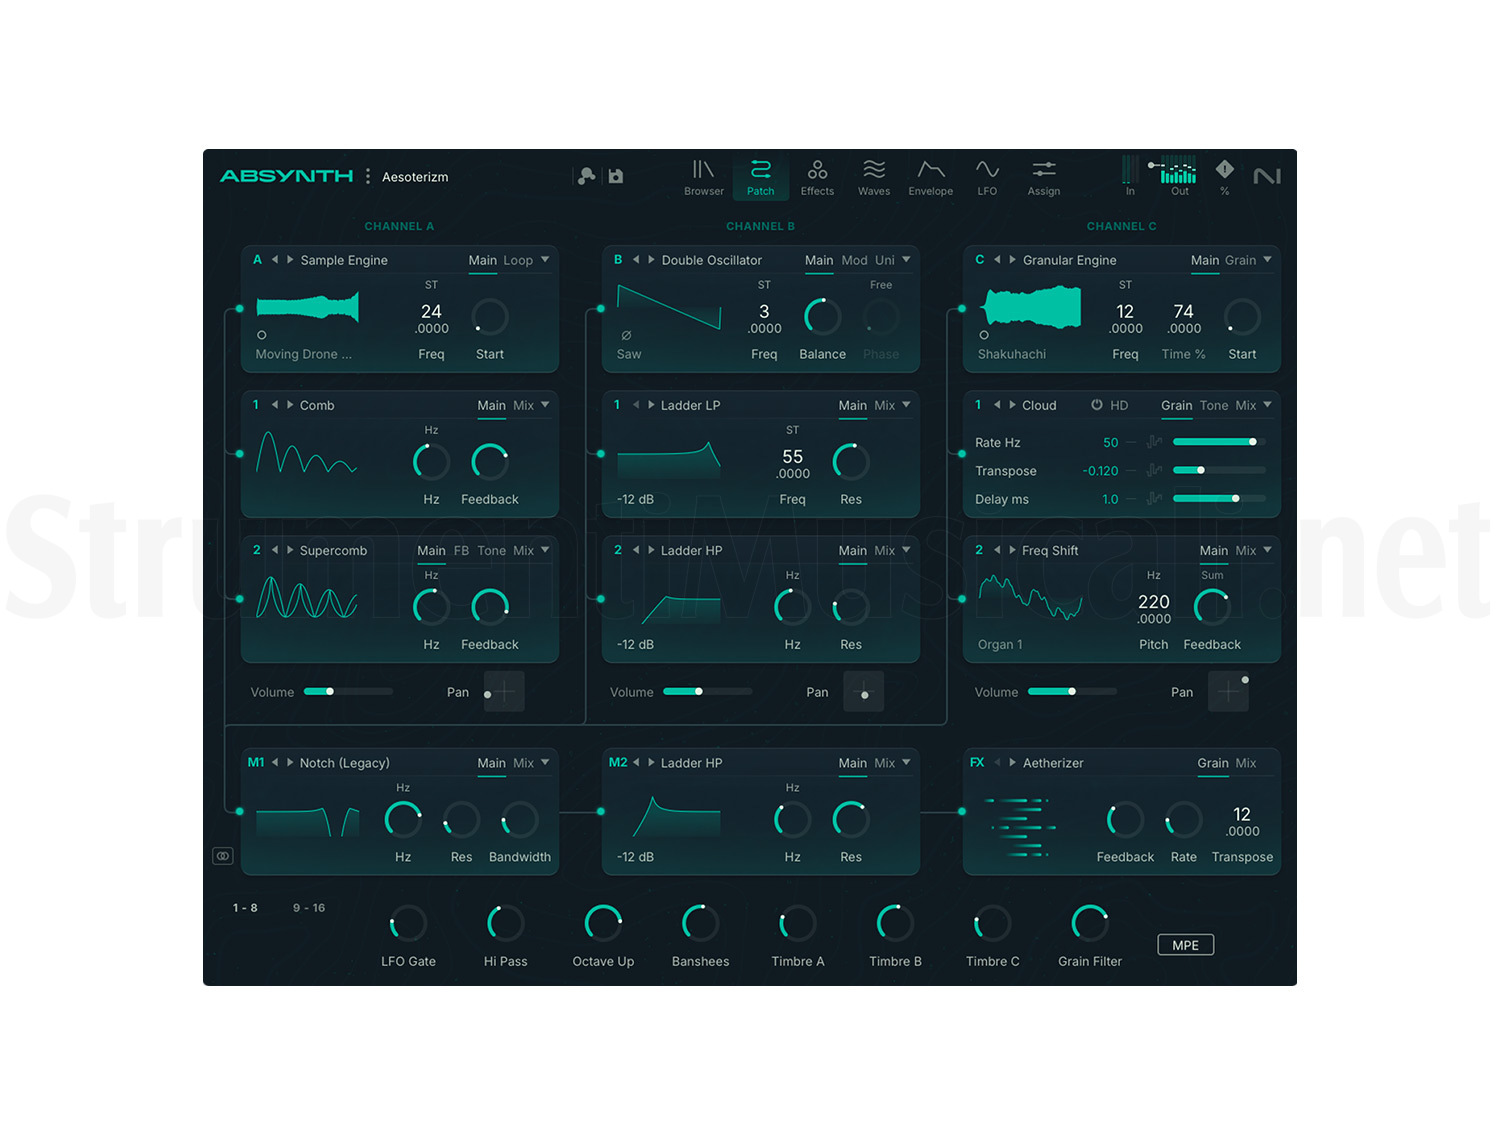Image resolution: width=1500 pixels, height=1125 pixels.
Task: Open the Mix tab in Aetherizer
Action: coord(1246,763)
